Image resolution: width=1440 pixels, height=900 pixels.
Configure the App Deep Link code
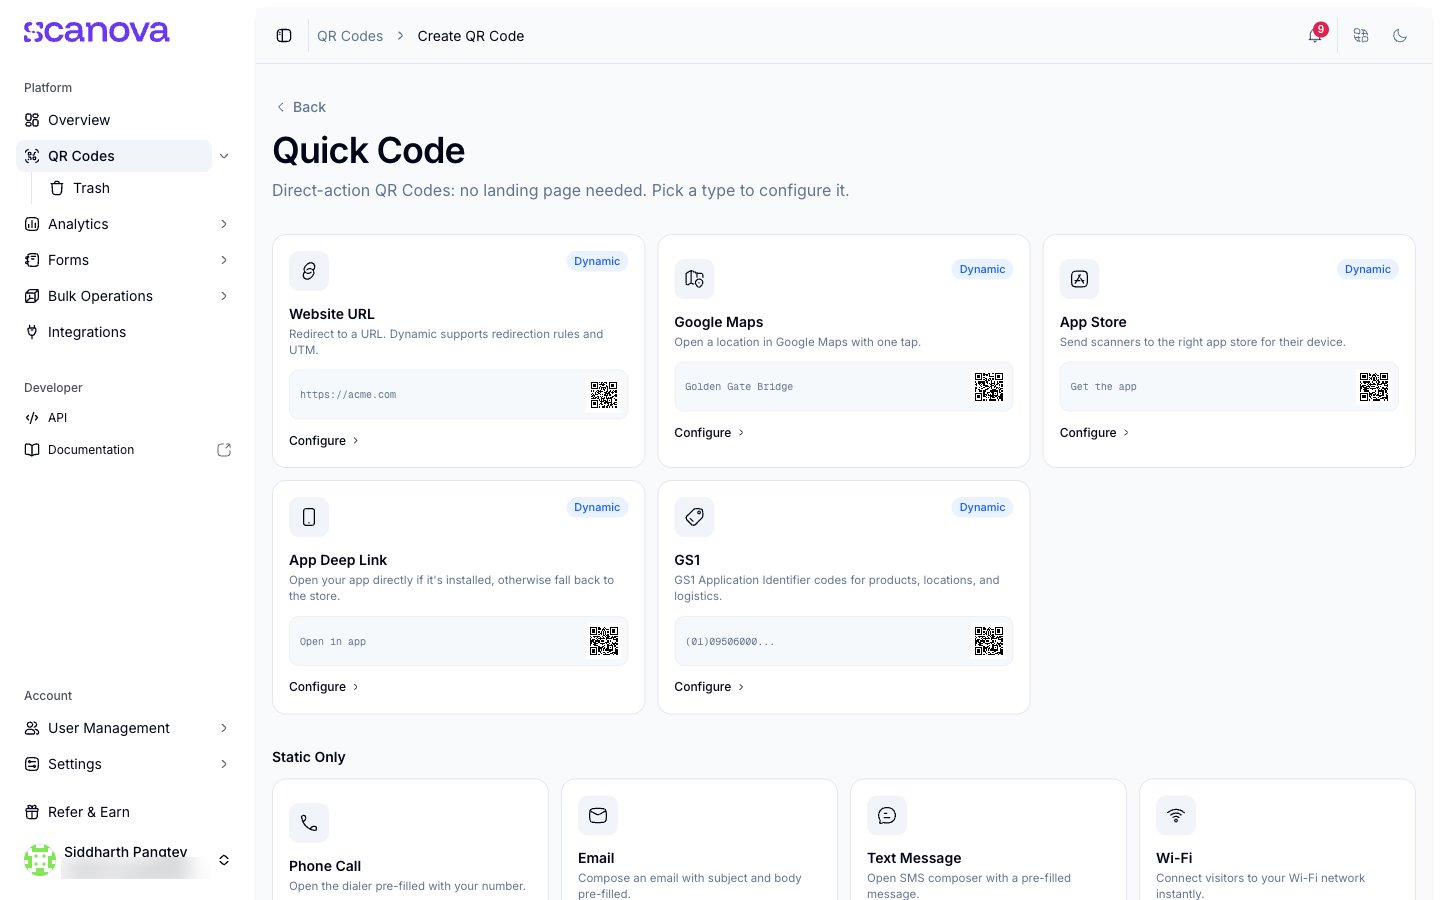[324, 687]
